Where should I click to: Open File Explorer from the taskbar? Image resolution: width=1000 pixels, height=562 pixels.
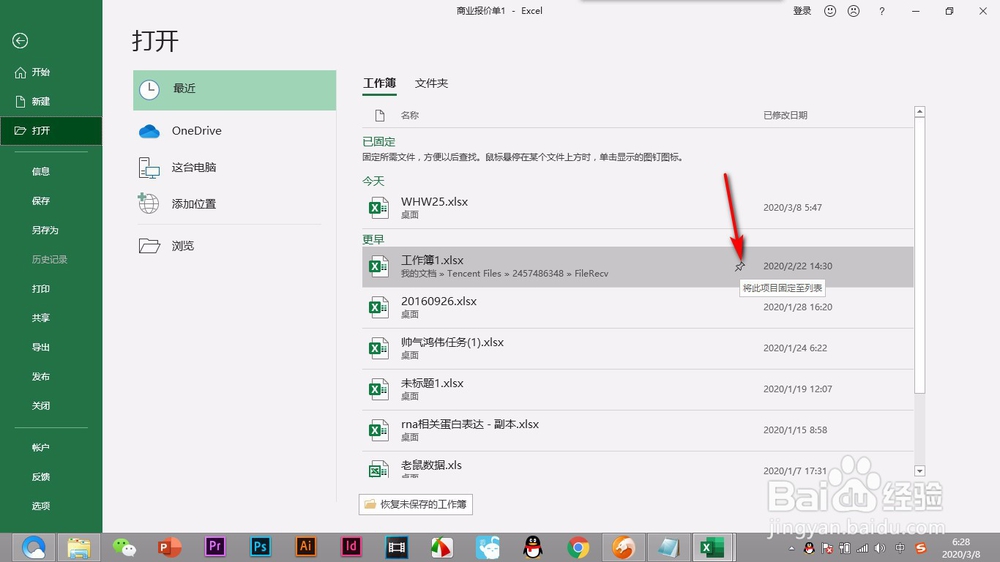tap(79, 547)
